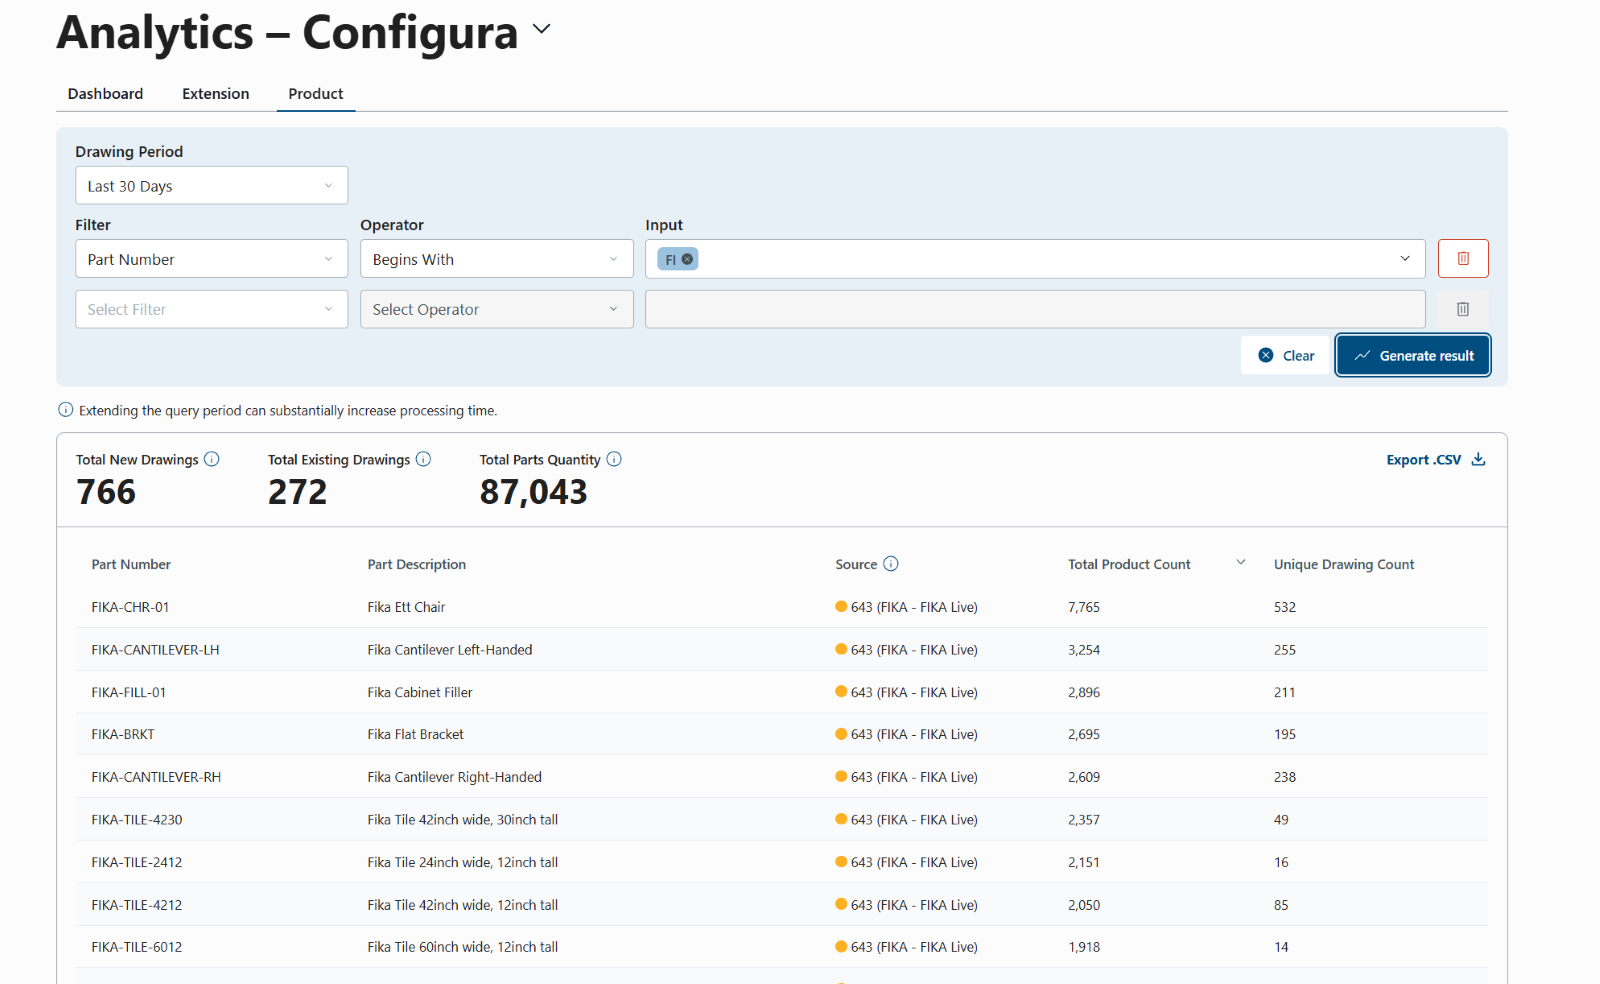Click the 7,765 total product count value
This screenshot has height=984, width=1600.
[x=1084, y=607]
